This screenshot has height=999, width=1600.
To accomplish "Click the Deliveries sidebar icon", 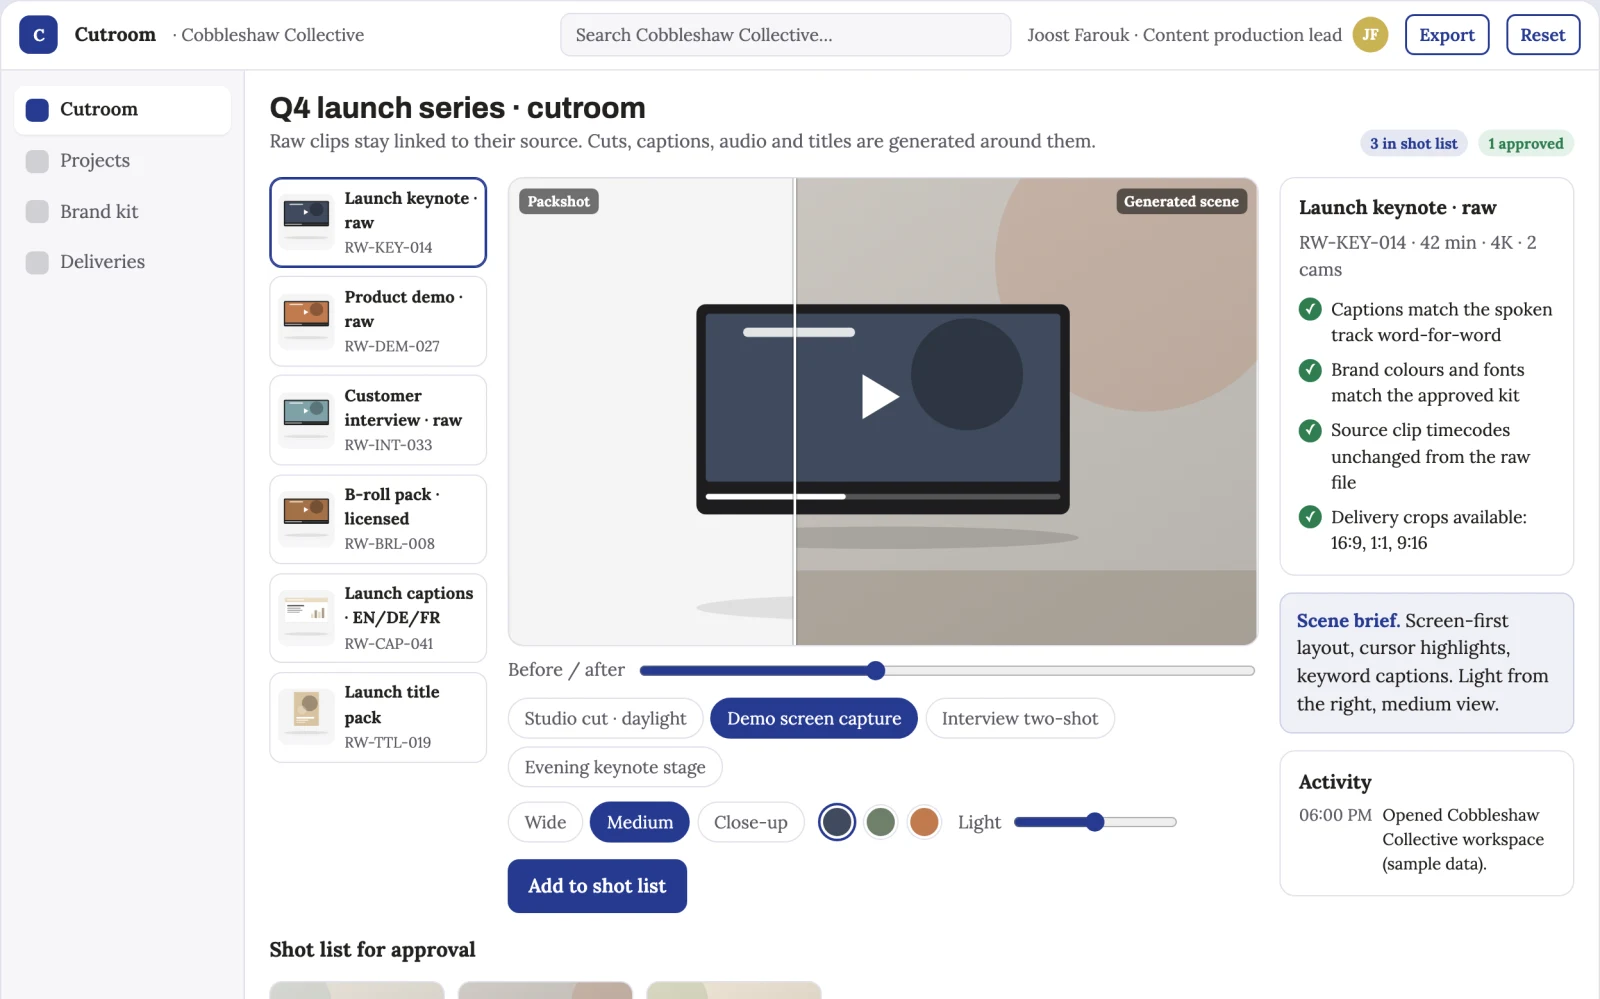I will click(x=37, y=262).
